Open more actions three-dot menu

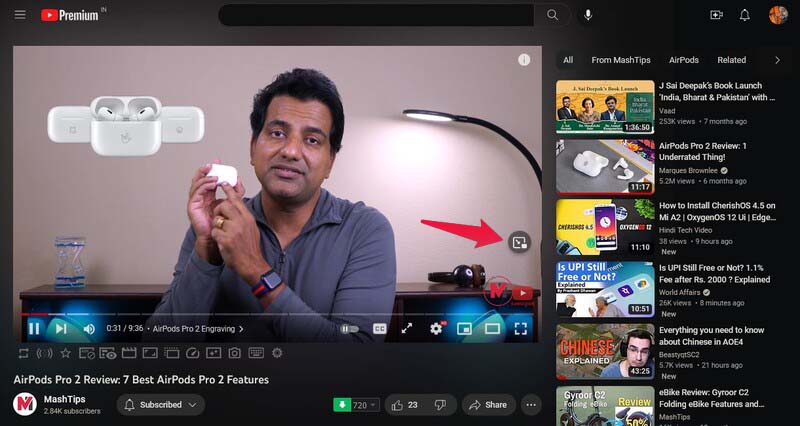click(x=531, y=405)
